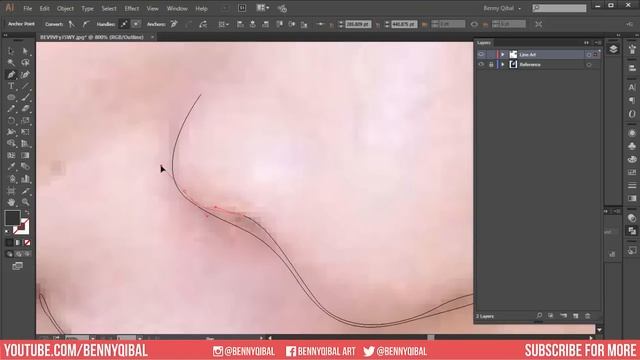Collapse the Layers panel with double arrows
This screenshot has height=360, width=640.
click(587, 42)
